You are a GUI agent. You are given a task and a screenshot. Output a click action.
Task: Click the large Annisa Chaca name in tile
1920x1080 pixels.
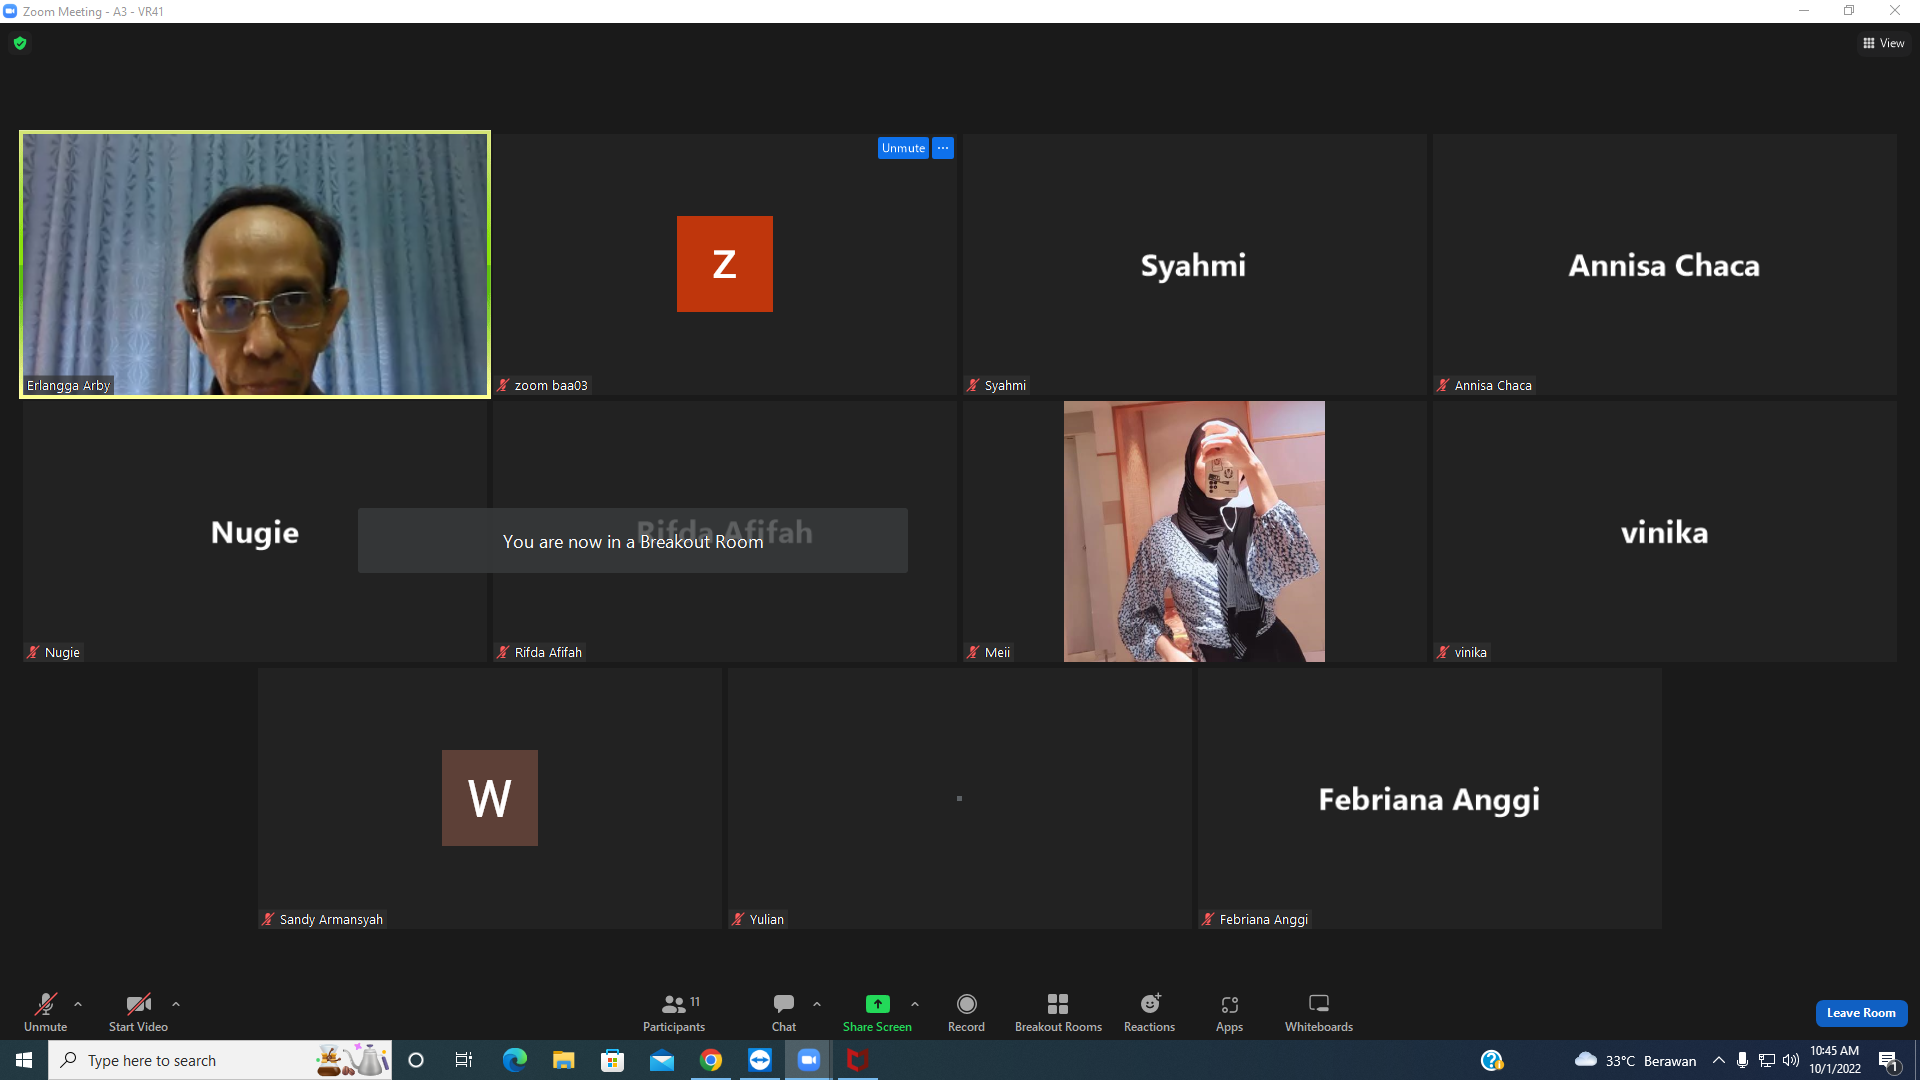(x=1664, y=265)
